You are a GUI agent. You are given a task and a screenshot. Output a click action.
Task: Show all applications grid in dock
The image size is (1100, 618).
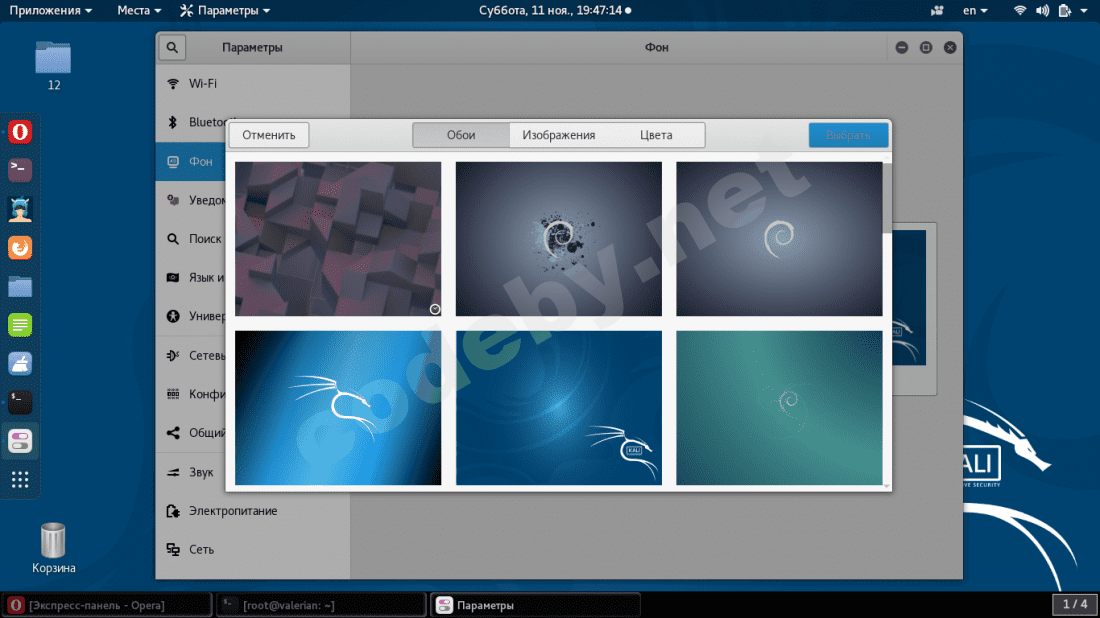(x=20, y=480)
